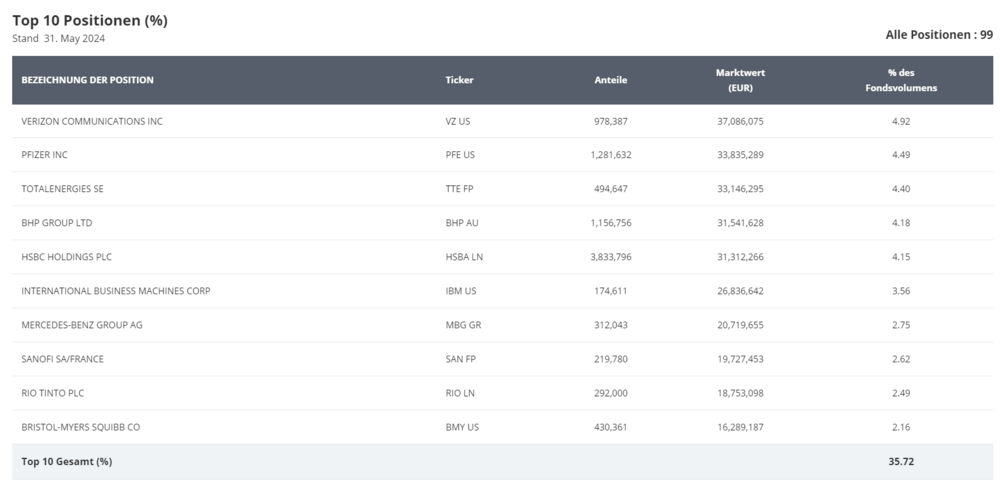Open BRISTOL-MYERS SQUIBB CO position
Image resolution: width=1000 pixels, height=490 pixels.
[81, 427]
